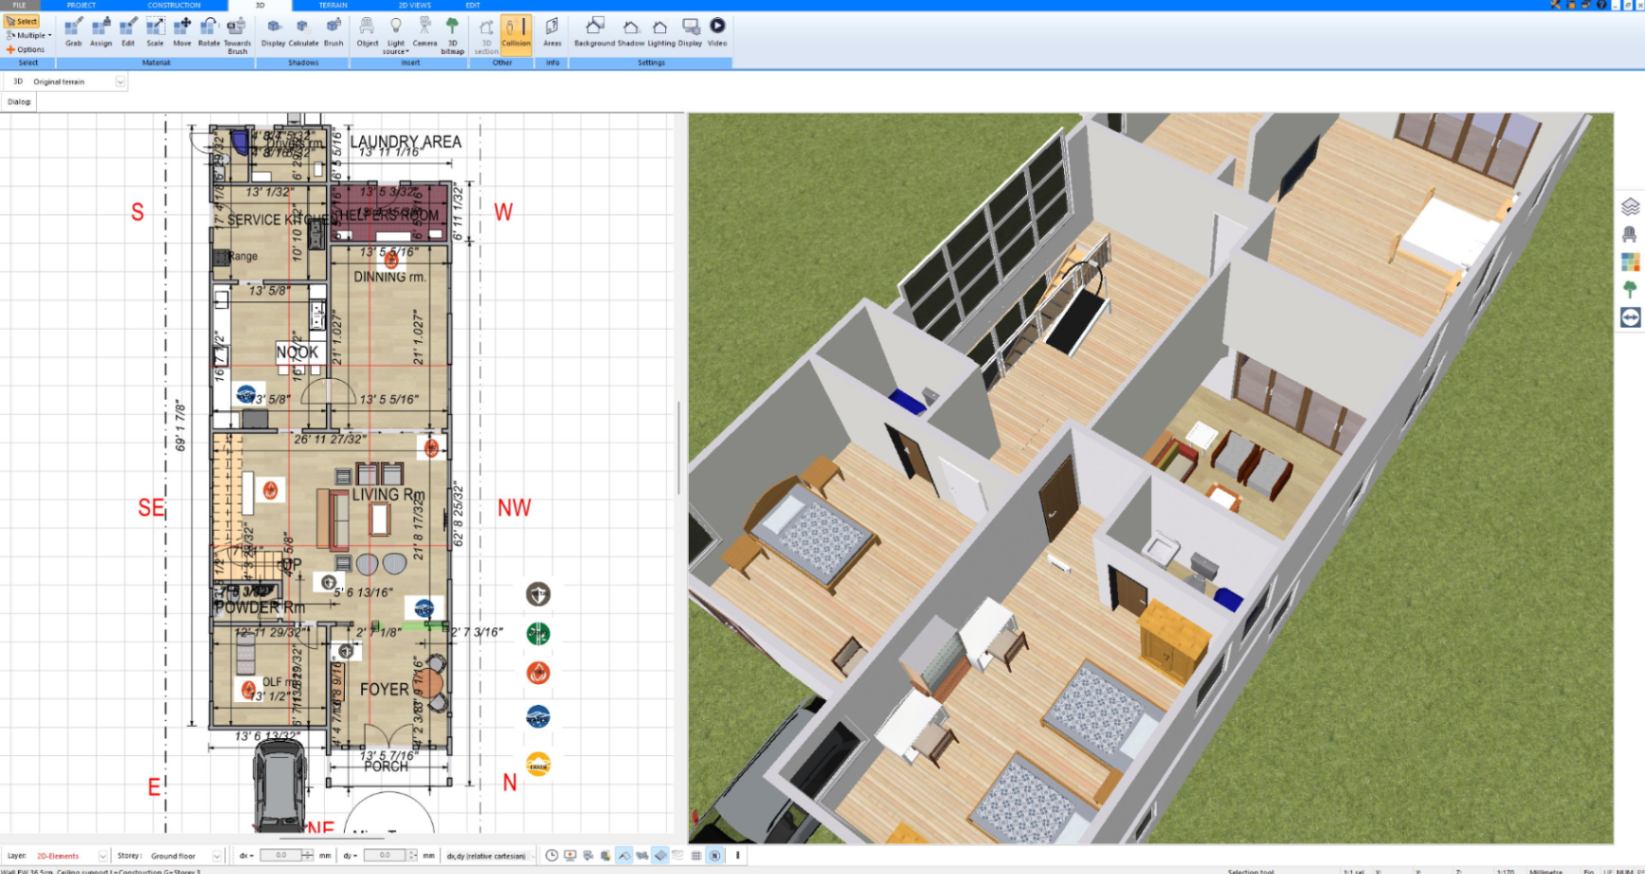Click the tree plants sidebar icon
This screenshot has width=1645, height=874.
[1631, 290]
